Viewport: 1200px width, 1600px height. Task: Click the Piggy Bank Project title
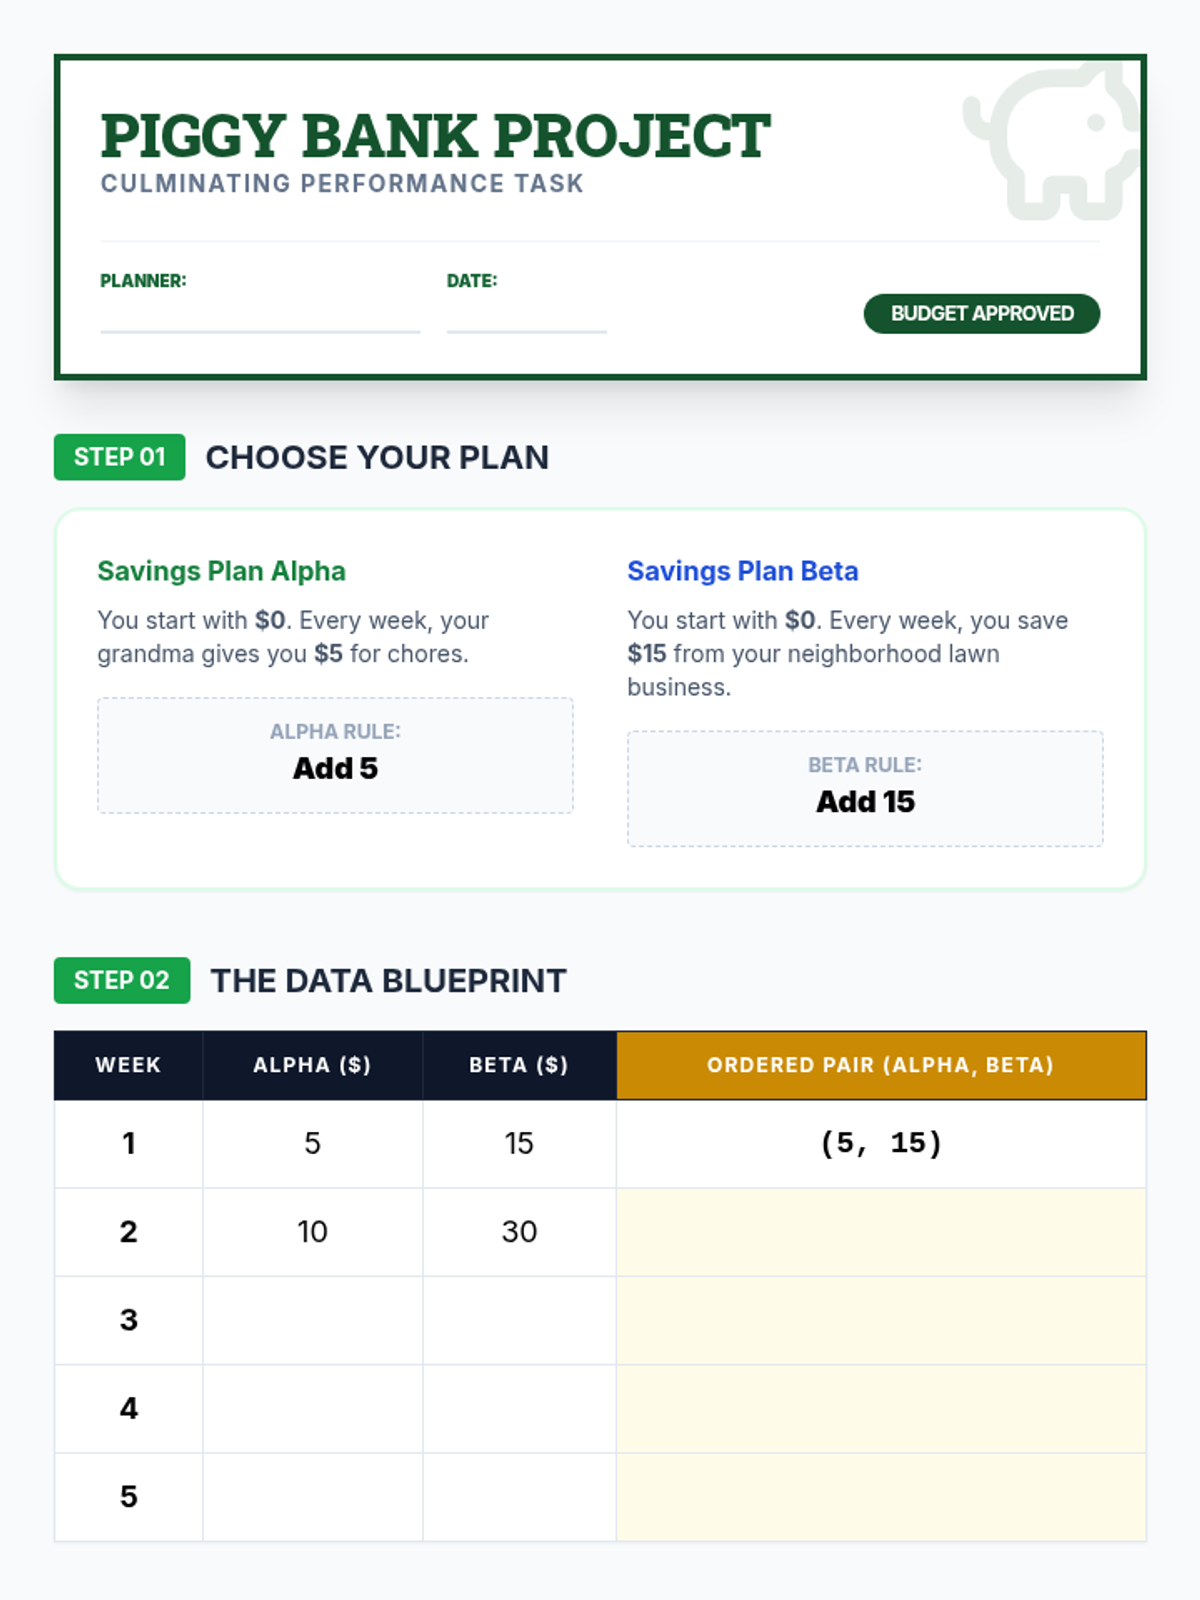coord(435,136)
